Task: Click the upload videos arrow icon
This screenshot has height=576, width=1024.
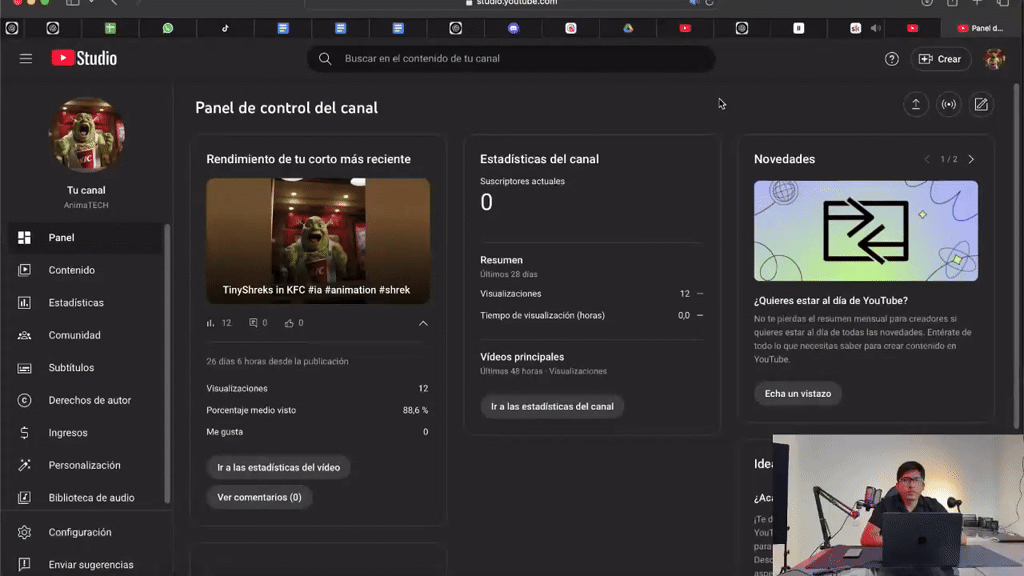Action: pyautogui.click(x=916, y=104)
